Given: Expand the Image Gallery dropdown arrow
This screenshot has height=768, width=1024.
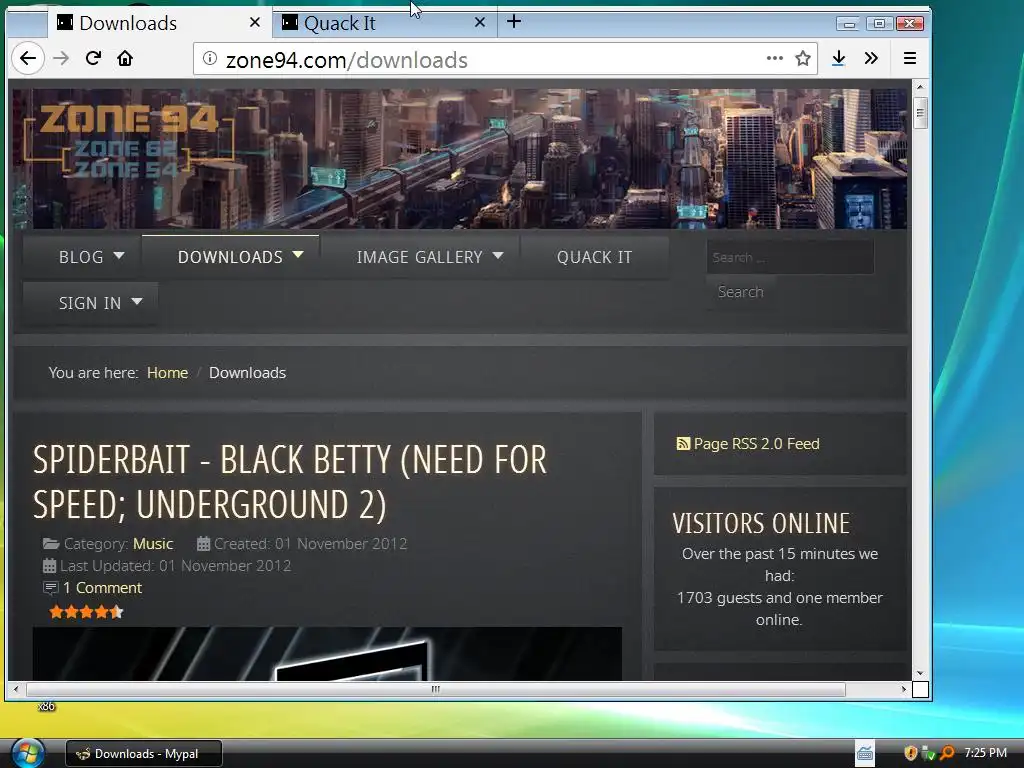Looking at the screenshot, I should click(498, 255).
